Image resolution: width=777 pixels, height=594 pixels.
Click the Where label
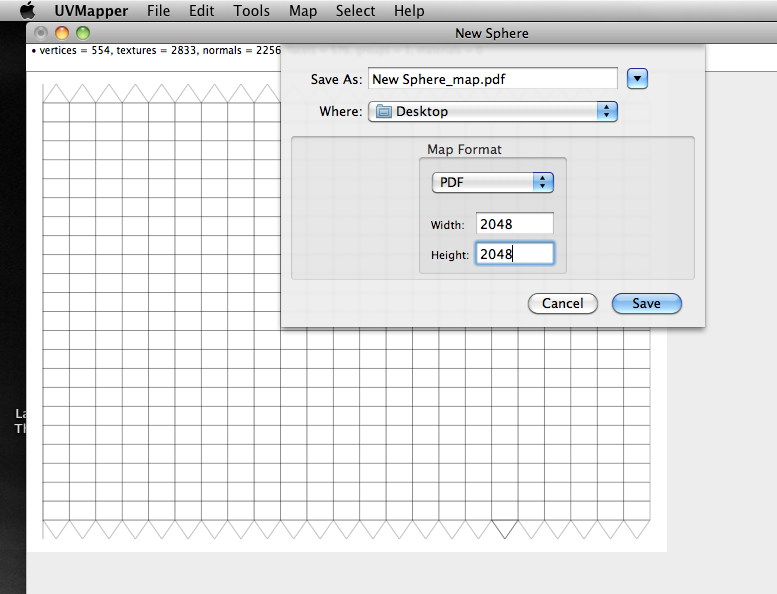point(341,111)
